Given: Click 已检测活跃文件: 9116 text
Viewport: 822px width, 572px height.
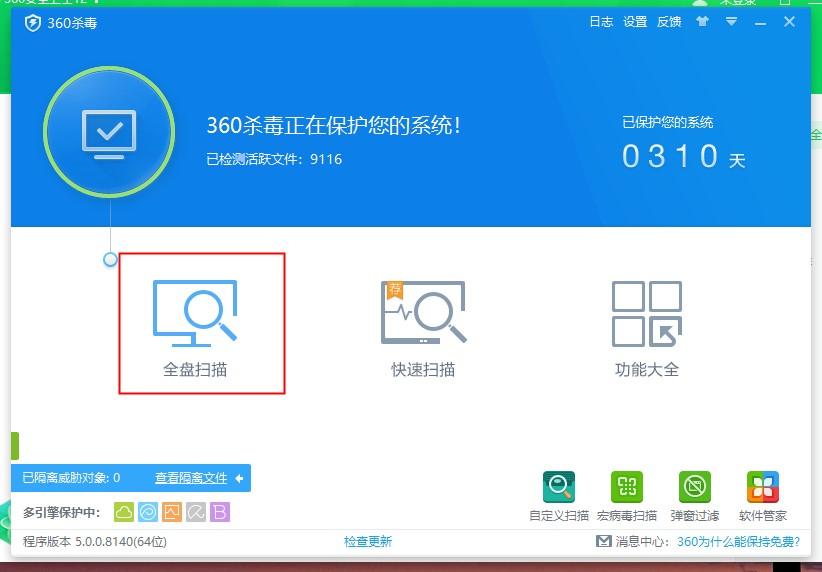Looking at the screenshot, I should coord(274,159).
